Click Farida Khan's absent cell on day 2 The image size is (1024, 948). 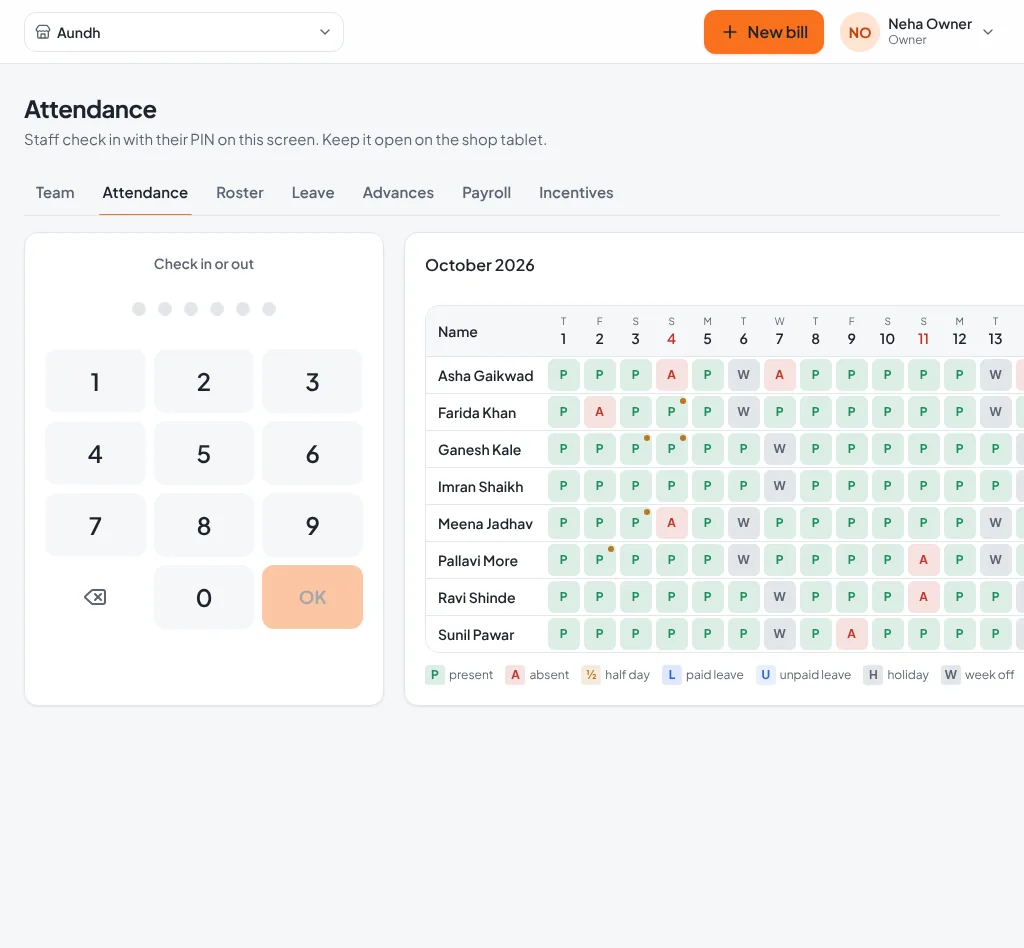tap(600, 412)
